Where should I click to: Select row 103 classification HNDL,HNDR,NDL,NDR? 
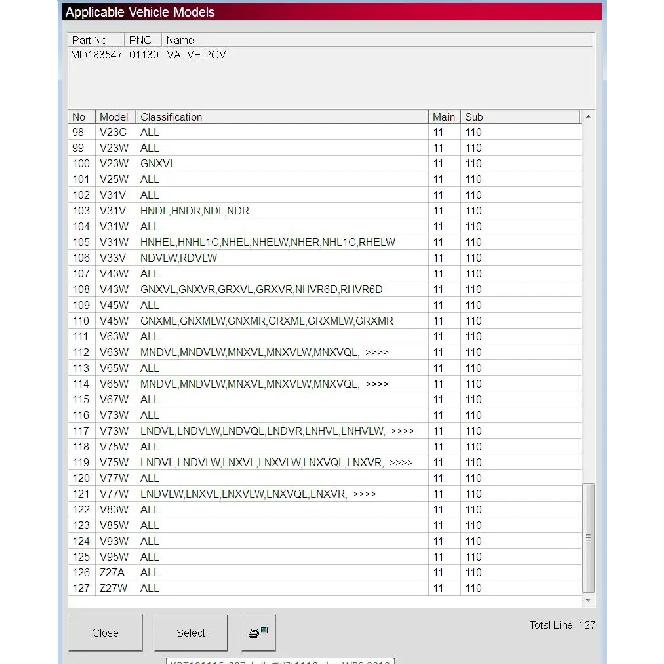(325, 210)
